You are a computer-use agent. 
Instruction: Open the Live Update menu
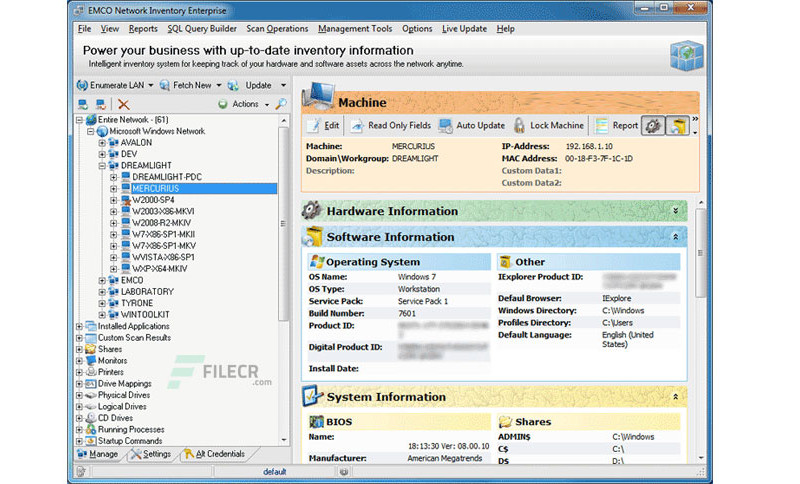pyautogui.click(x=464, y=29)
